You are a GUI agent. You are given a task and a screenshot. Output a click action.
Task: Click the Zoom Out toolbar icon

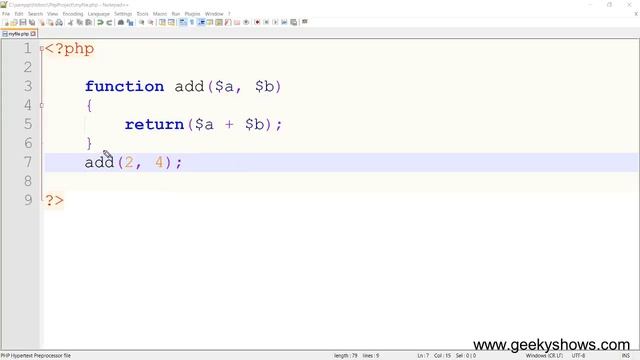pos(151,22)
